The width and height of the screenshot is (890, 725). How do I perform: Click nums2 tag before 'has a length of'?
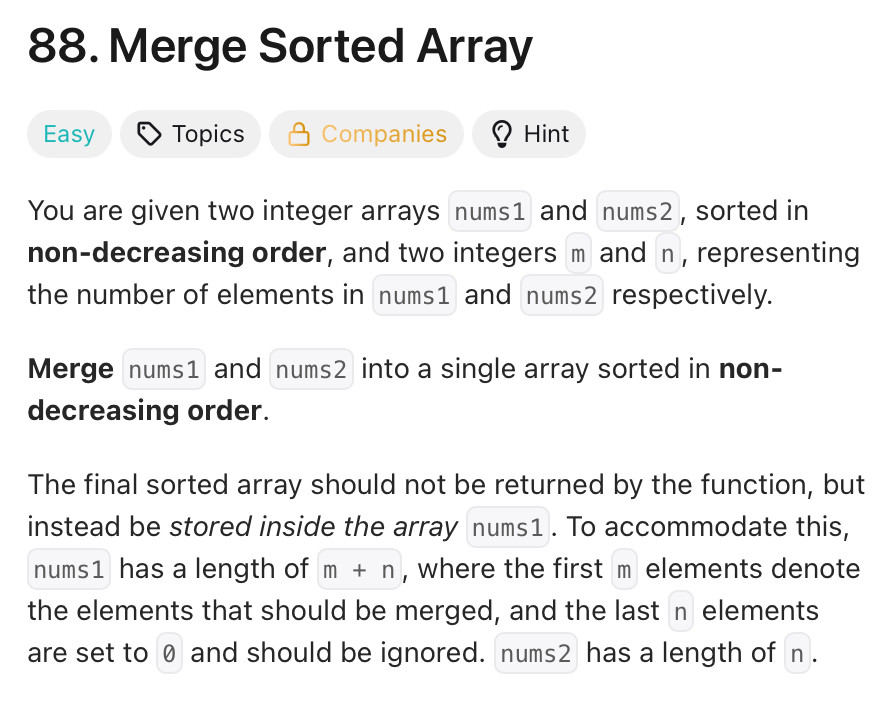click(536, 653)
